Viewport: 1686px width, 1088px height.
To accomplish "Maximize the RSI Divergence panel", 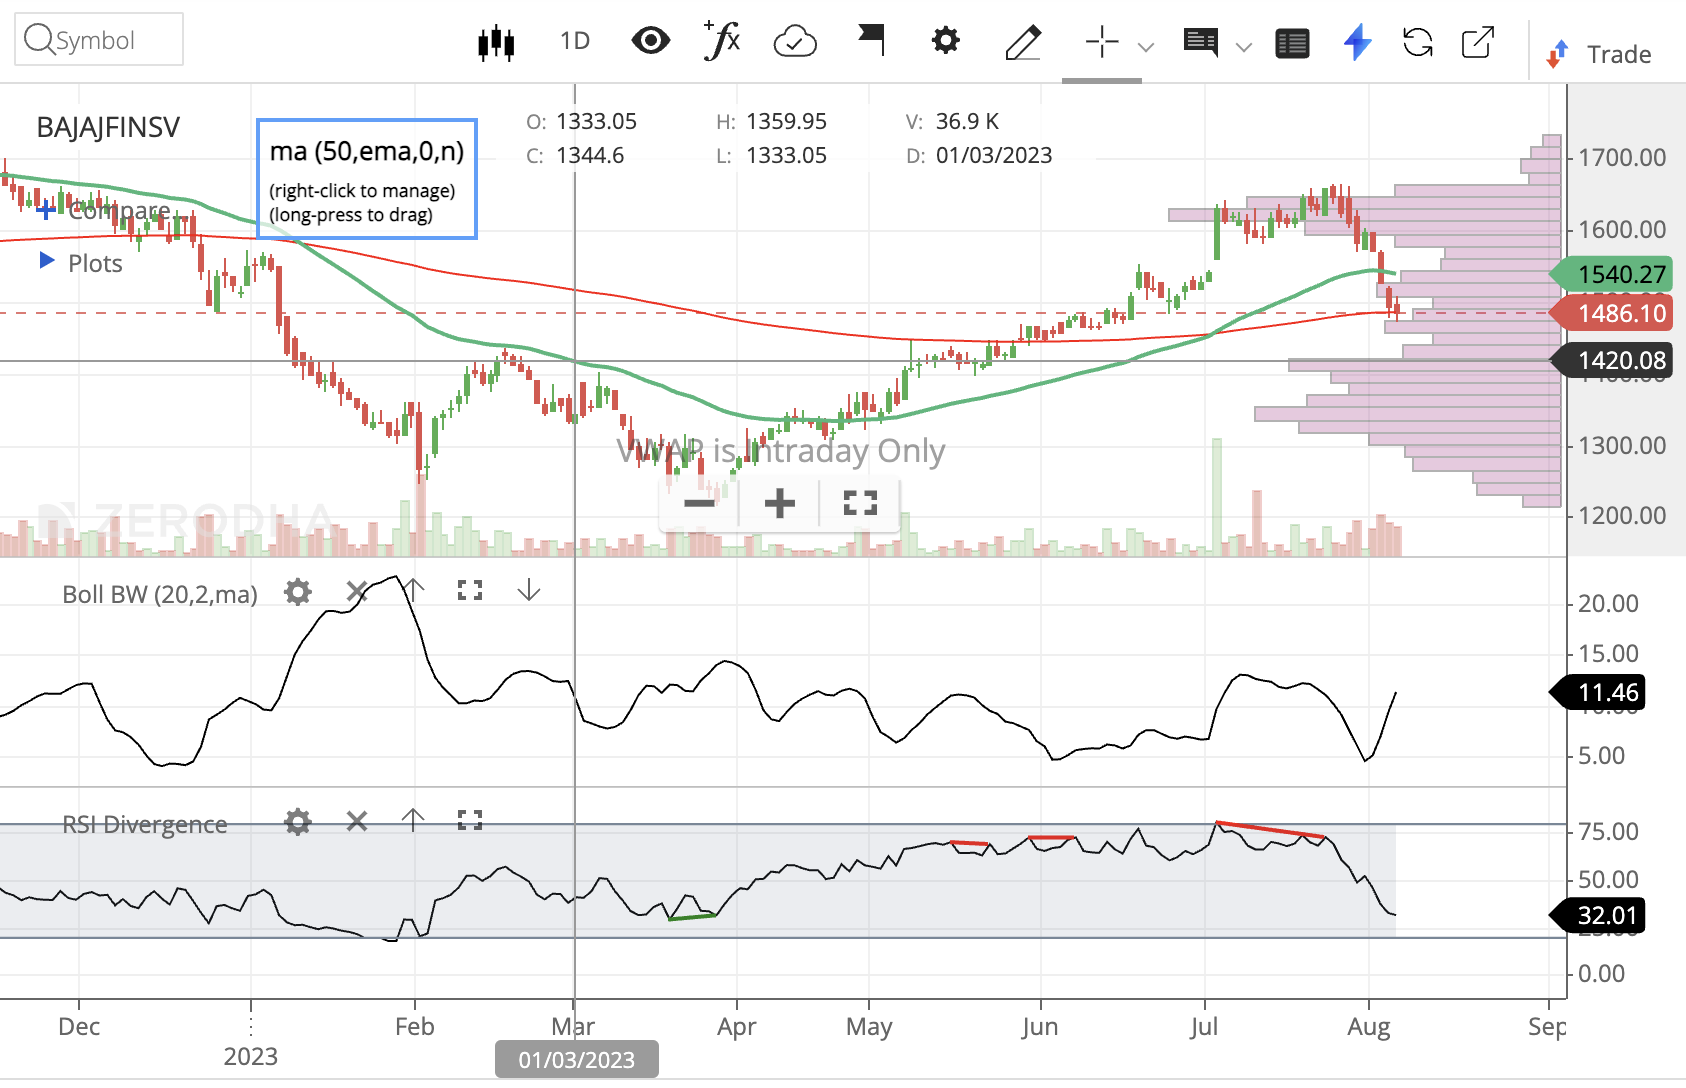I will pyautogui.click(x=470, y=821).
